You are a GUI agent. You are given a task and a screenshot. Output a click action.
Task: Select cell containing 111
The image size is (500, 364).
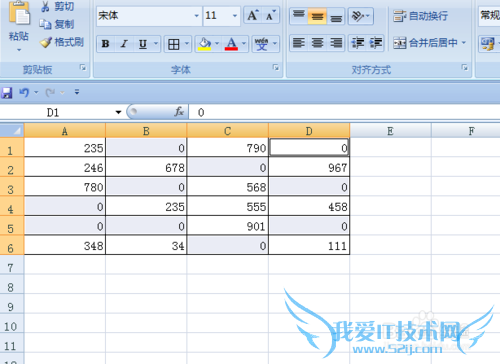pos(309,245)
